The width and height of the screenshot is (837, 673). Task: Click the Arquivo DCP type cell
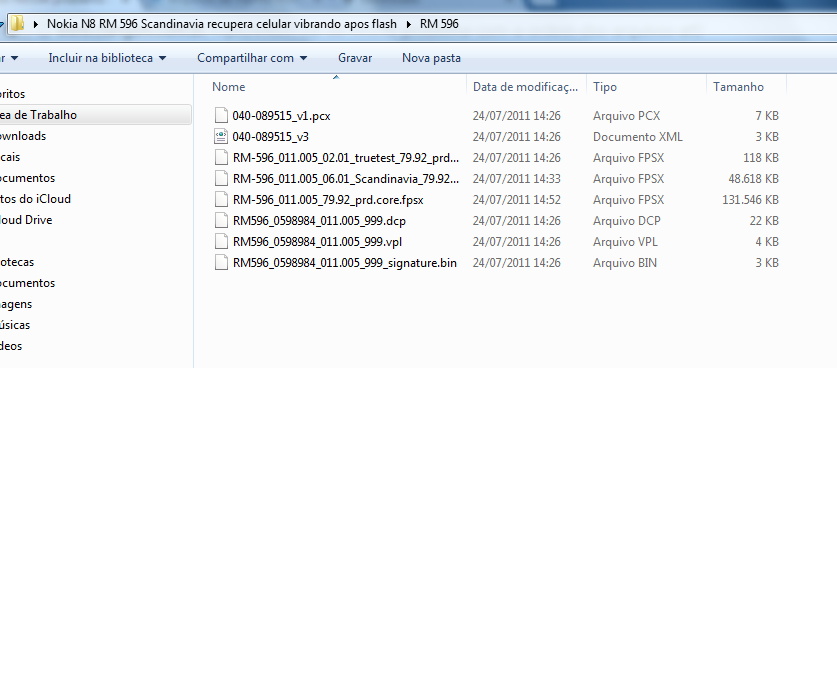click(x=627, y=221)
